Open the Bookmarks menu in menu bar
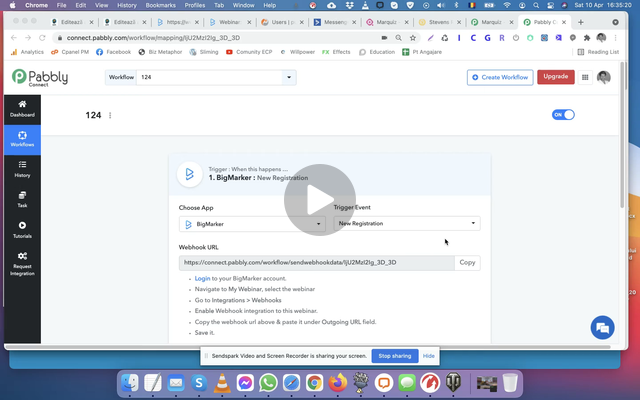The image size is (640, 400). coord(160,5)
